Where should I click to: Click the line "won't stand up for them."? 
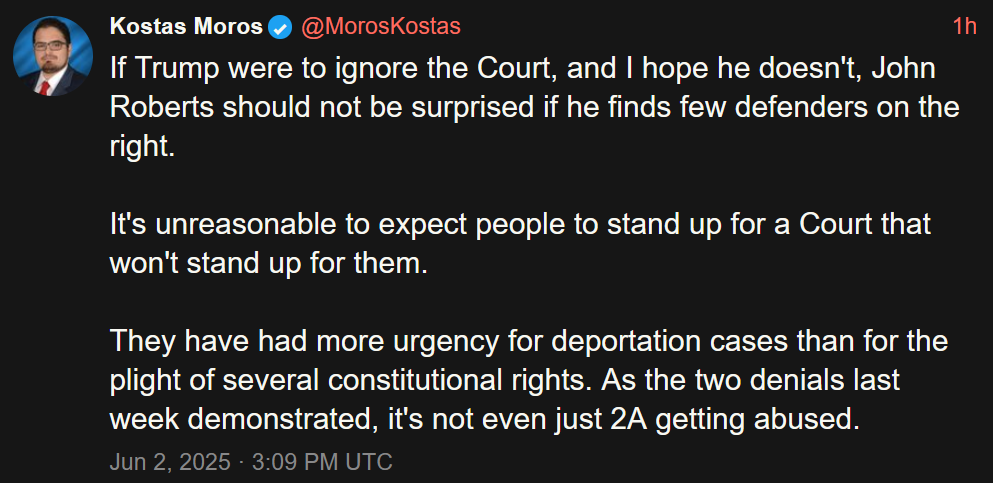265,264
